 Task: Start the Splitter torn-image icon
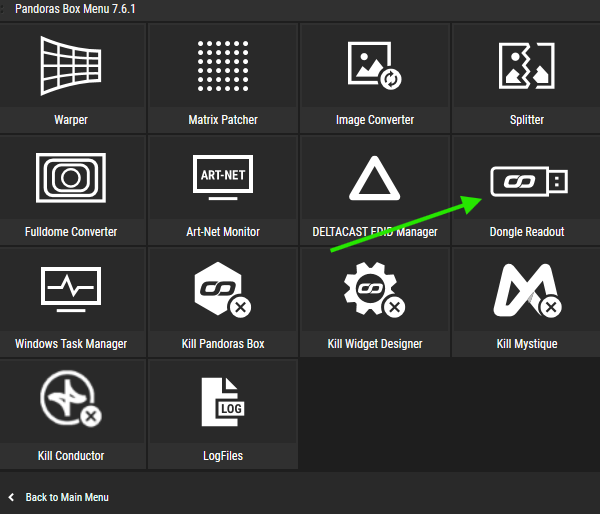pyautogui.click(x=527, y=66)
